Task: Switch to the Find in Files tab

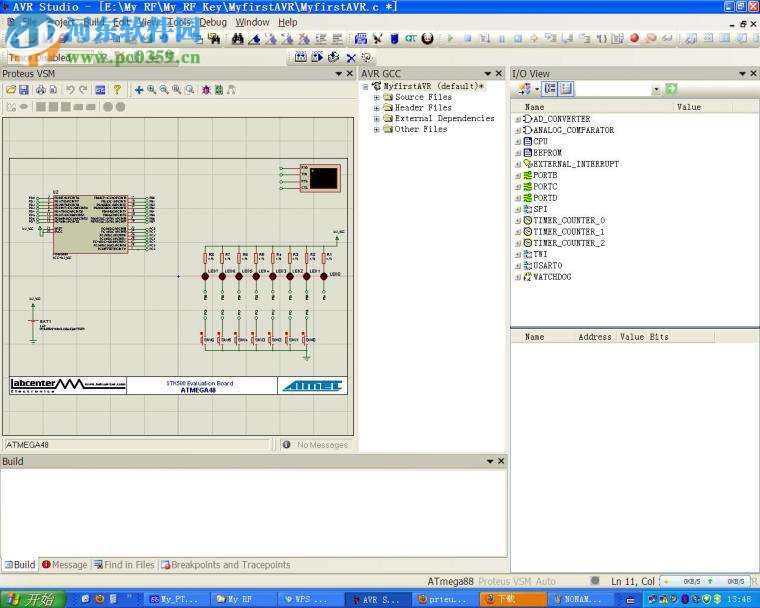Action: pyautogui.click(x=124, y=565)
